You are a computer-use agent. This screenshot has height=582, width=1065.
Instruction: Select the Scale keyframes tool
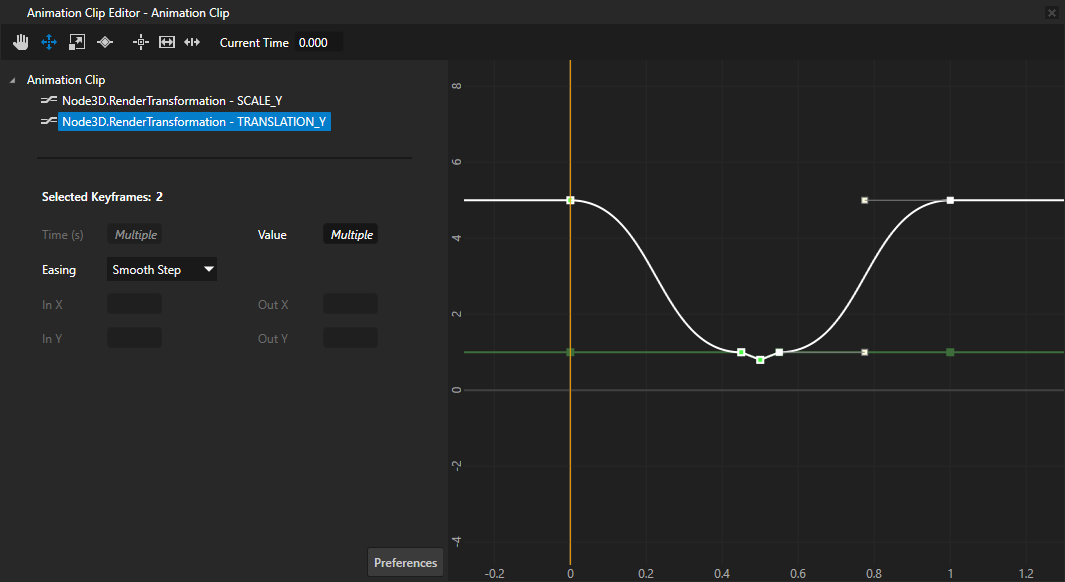click(x=76, y=42)
